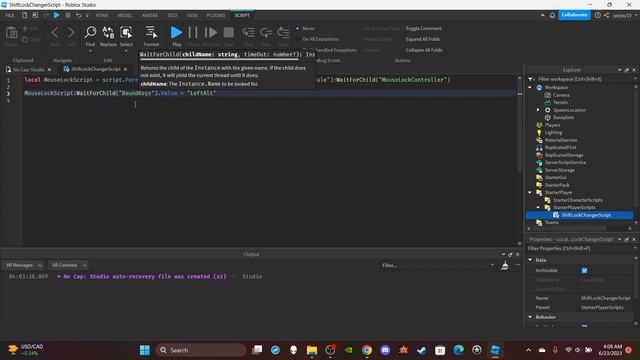Open the notifications bell icon
Image resolution: width=640 pixels, height=360 pixels.
click(x=552, y=15)
